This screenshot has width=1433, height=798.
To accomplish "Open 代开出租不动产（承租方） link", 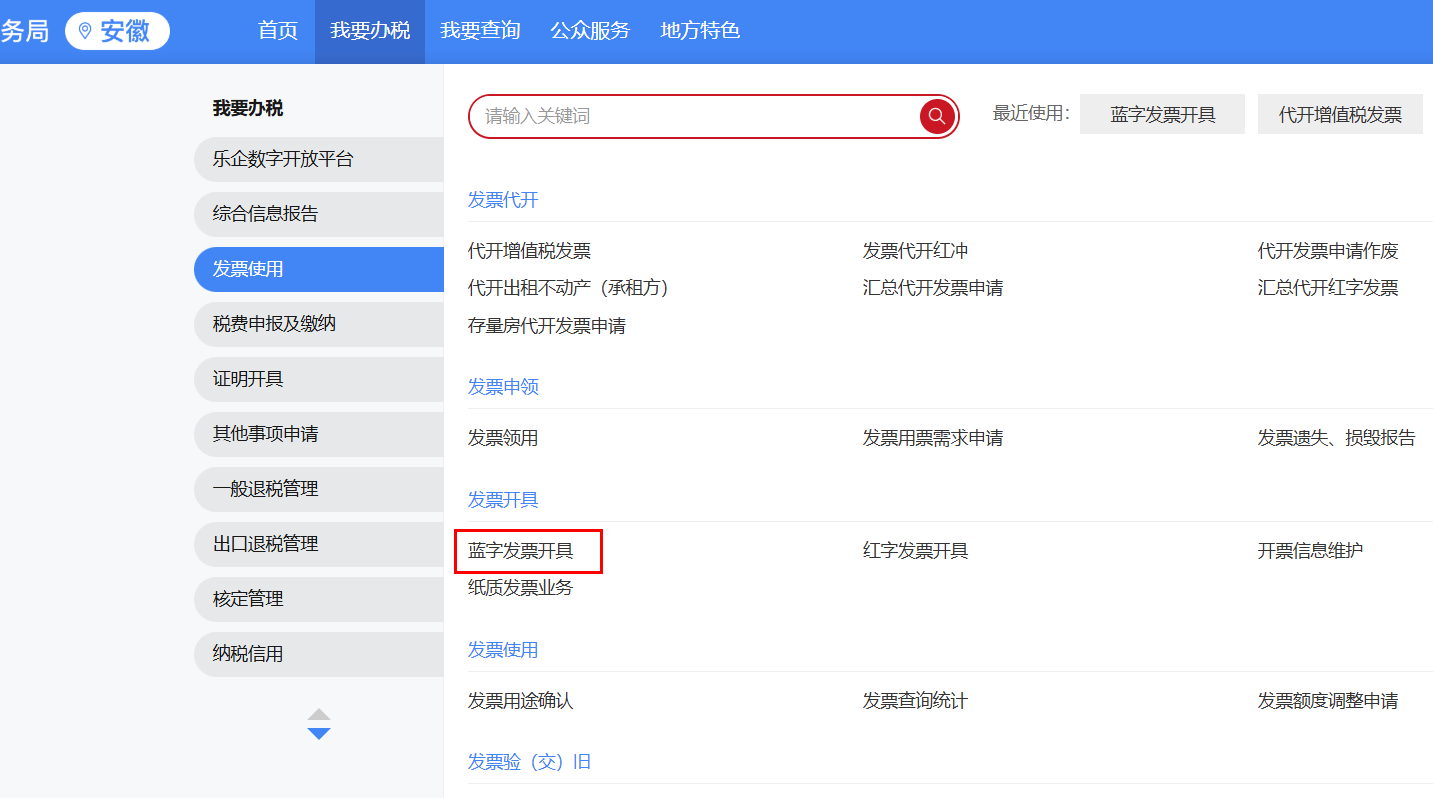I will tap(568, 288).
